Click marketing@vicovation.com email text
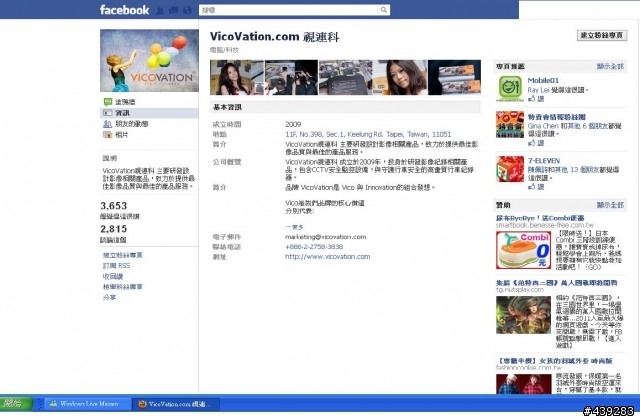Viewport: 640px width, 419px height. [325, 237]
